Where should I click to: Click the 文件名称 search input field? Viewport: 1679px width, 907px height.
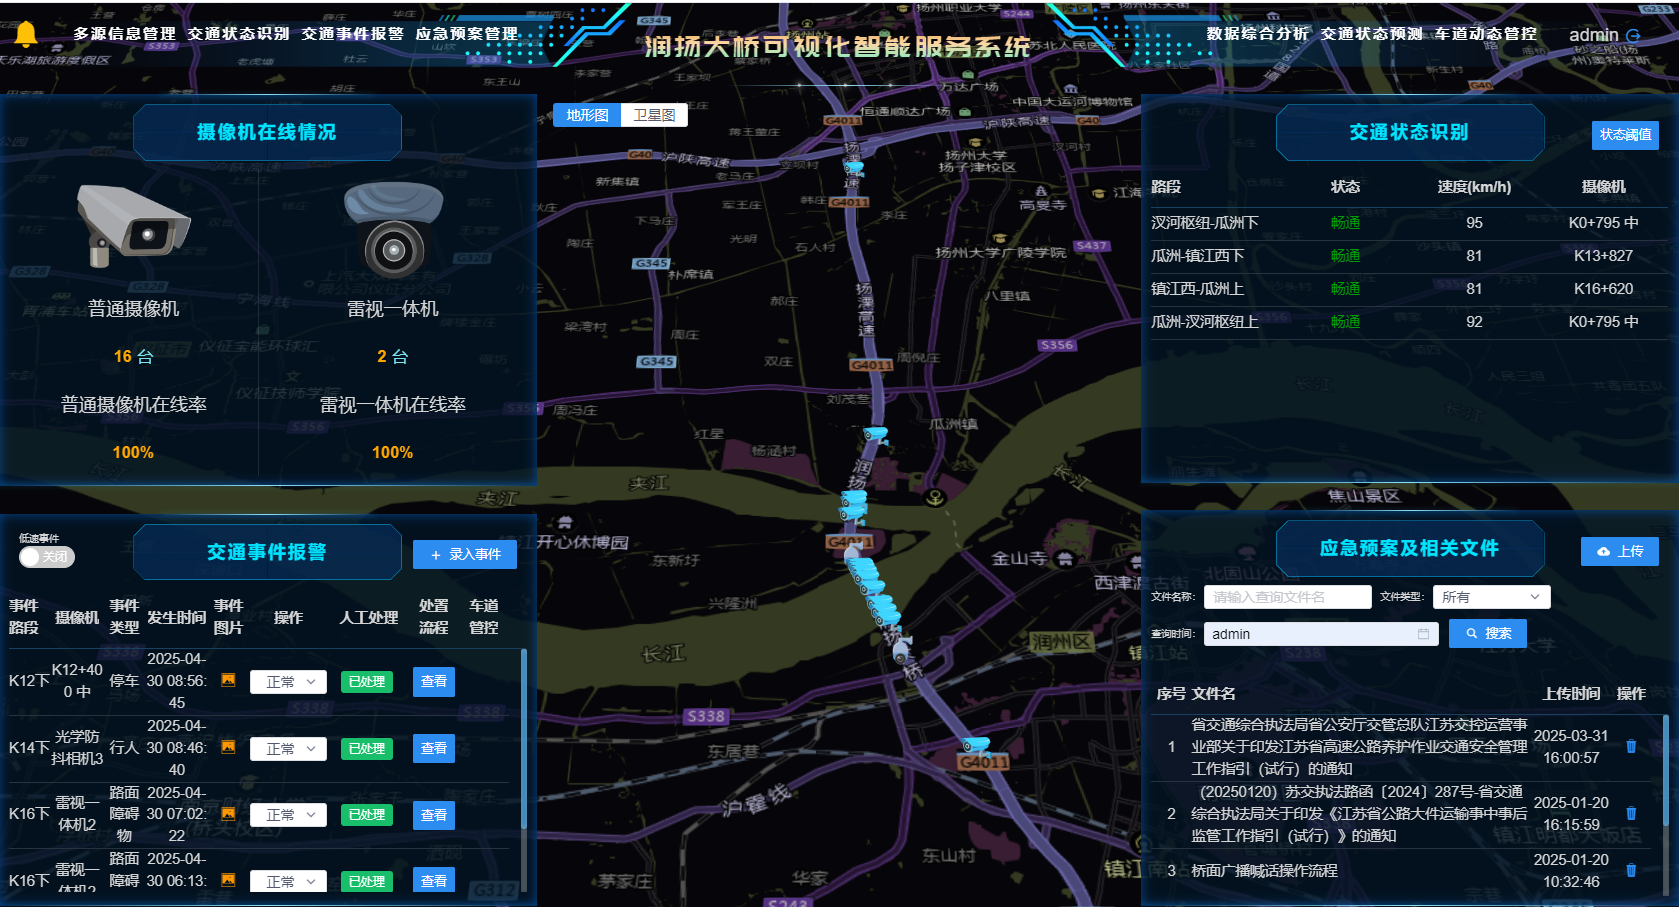1287,596
